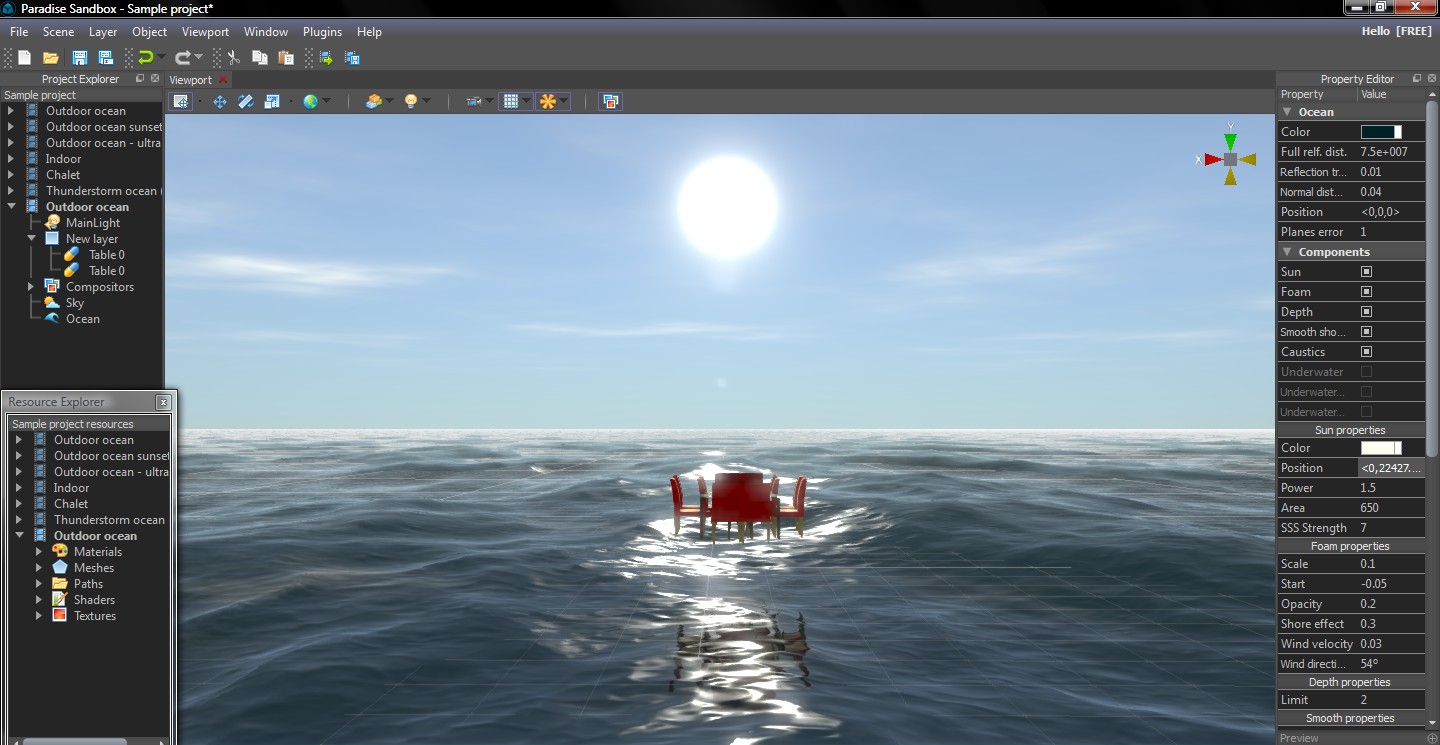Viewport: 1440px width, 745px height.
Task: Select the Ocean node in Project Explorer
Action: tap(83, 319)
